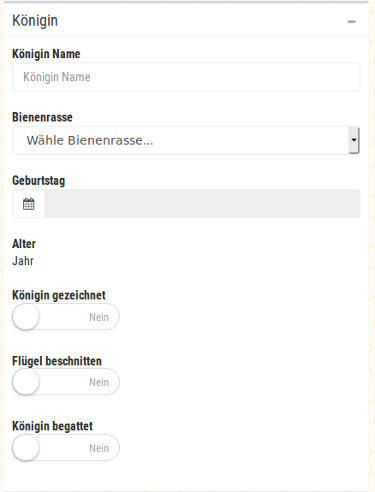Click the Königin gezeichnet label text
The height and width of the screenshot is (492, 375).
(x=59, y=295)
